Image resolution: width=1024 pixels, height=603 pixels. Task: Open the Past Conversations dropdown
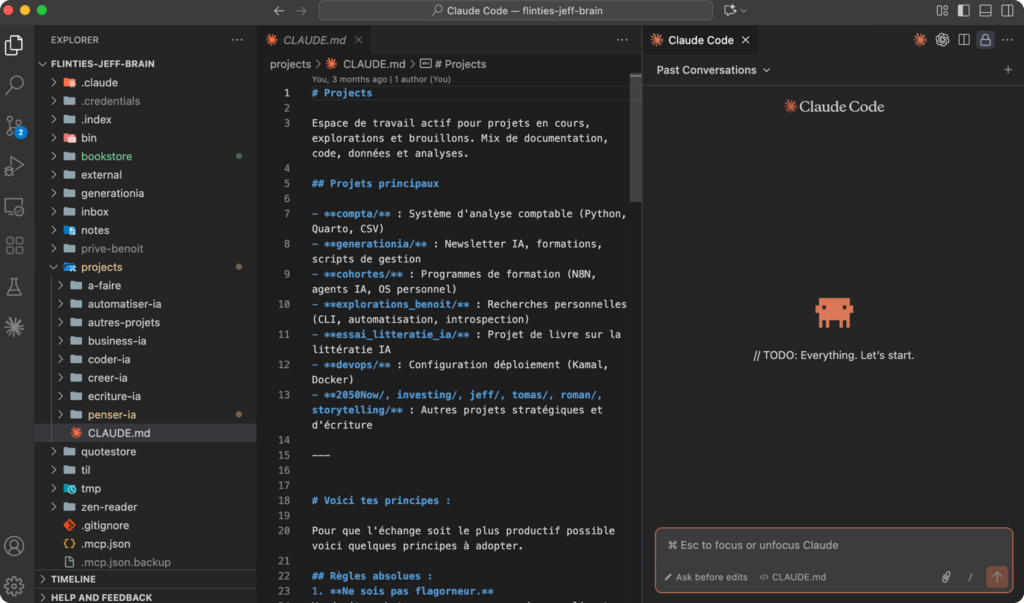[713, 70]
